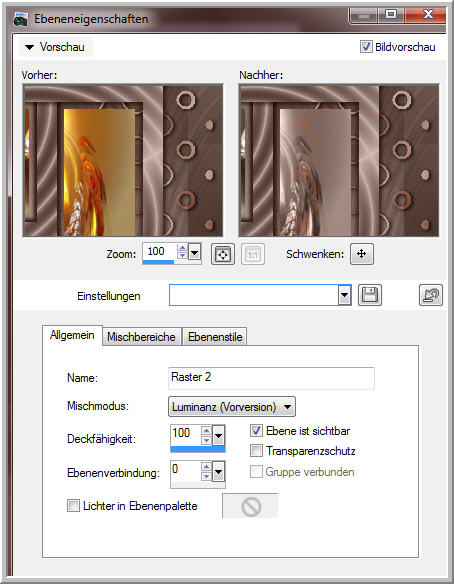Increase the Zoom value with the up arrow

(182, 248)
